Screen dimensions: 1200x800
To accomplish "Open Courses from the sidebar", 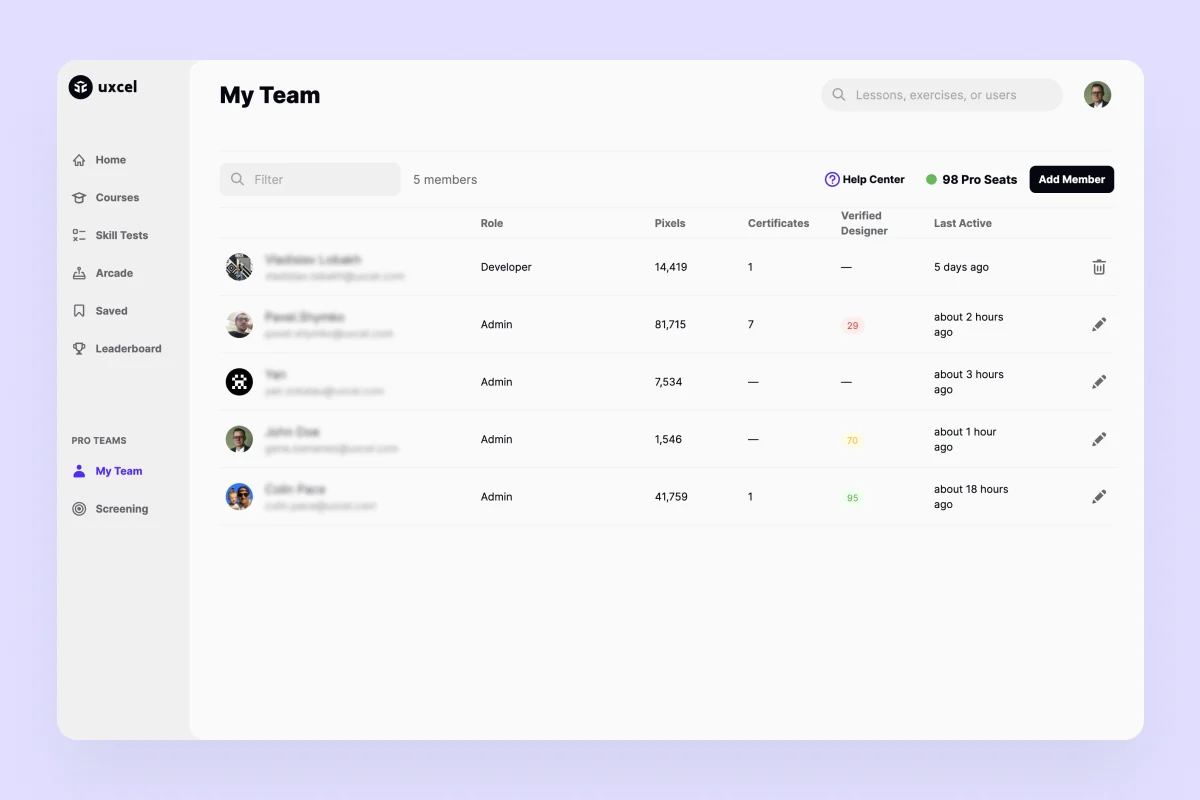I will [x=117, y=198].
